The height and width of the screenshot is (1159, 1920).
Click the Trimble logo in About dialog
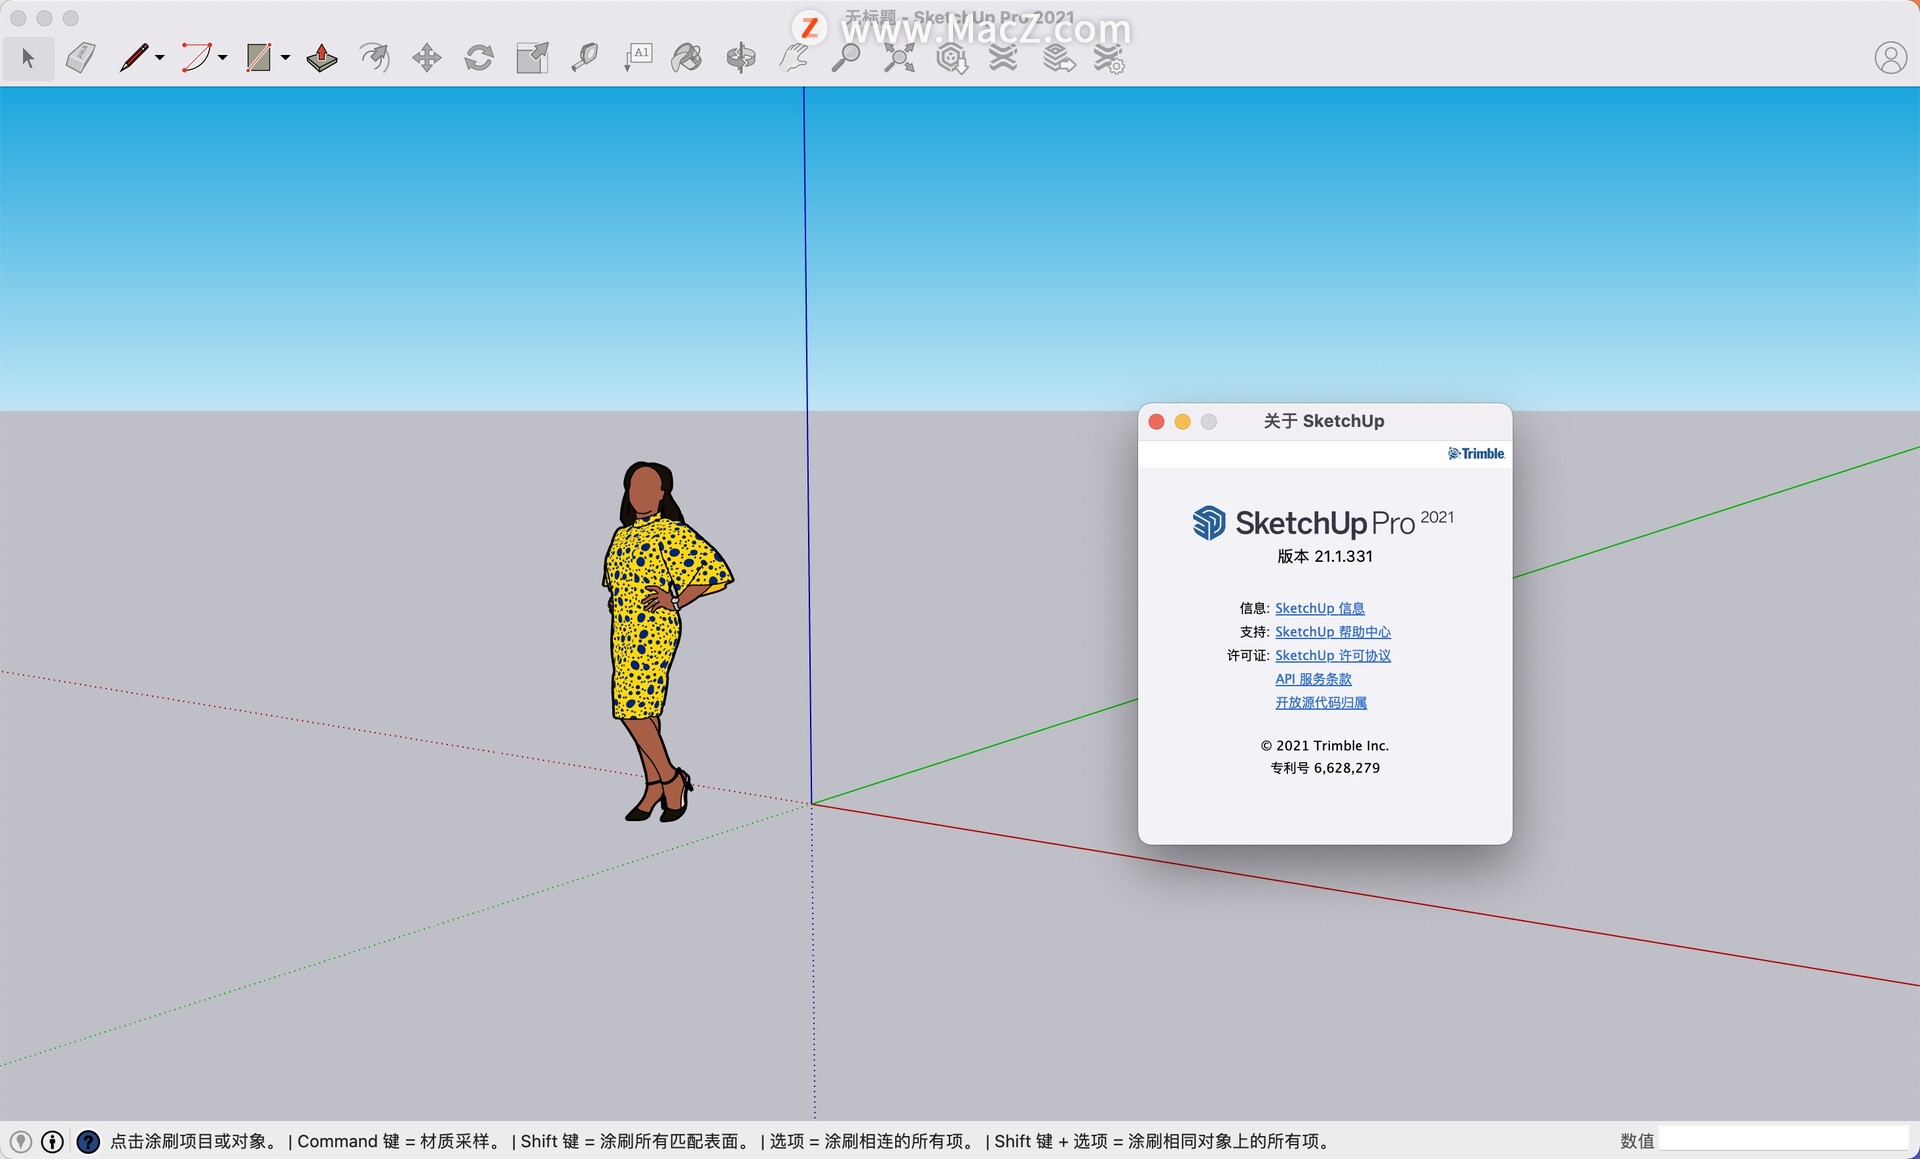(x=1476, y=454)
